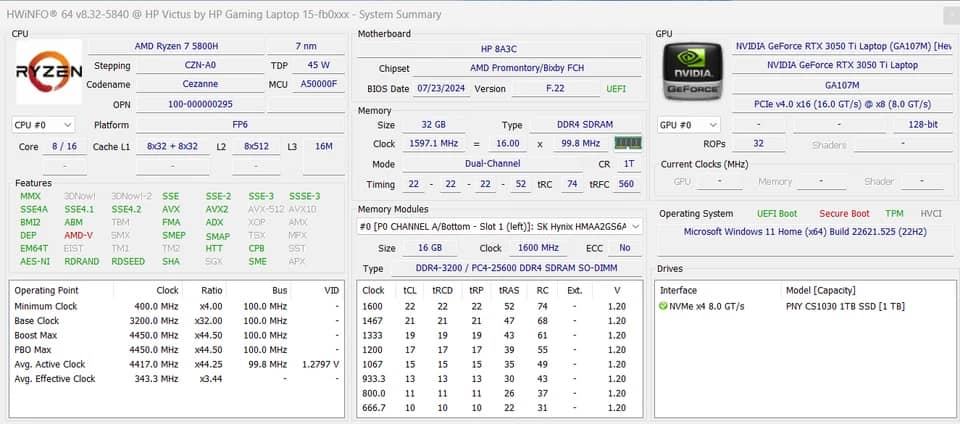The height and width of the screenshot is (424, 960).
Task: Click the red Secure Boot label
Action: click(x=844, y=214)
